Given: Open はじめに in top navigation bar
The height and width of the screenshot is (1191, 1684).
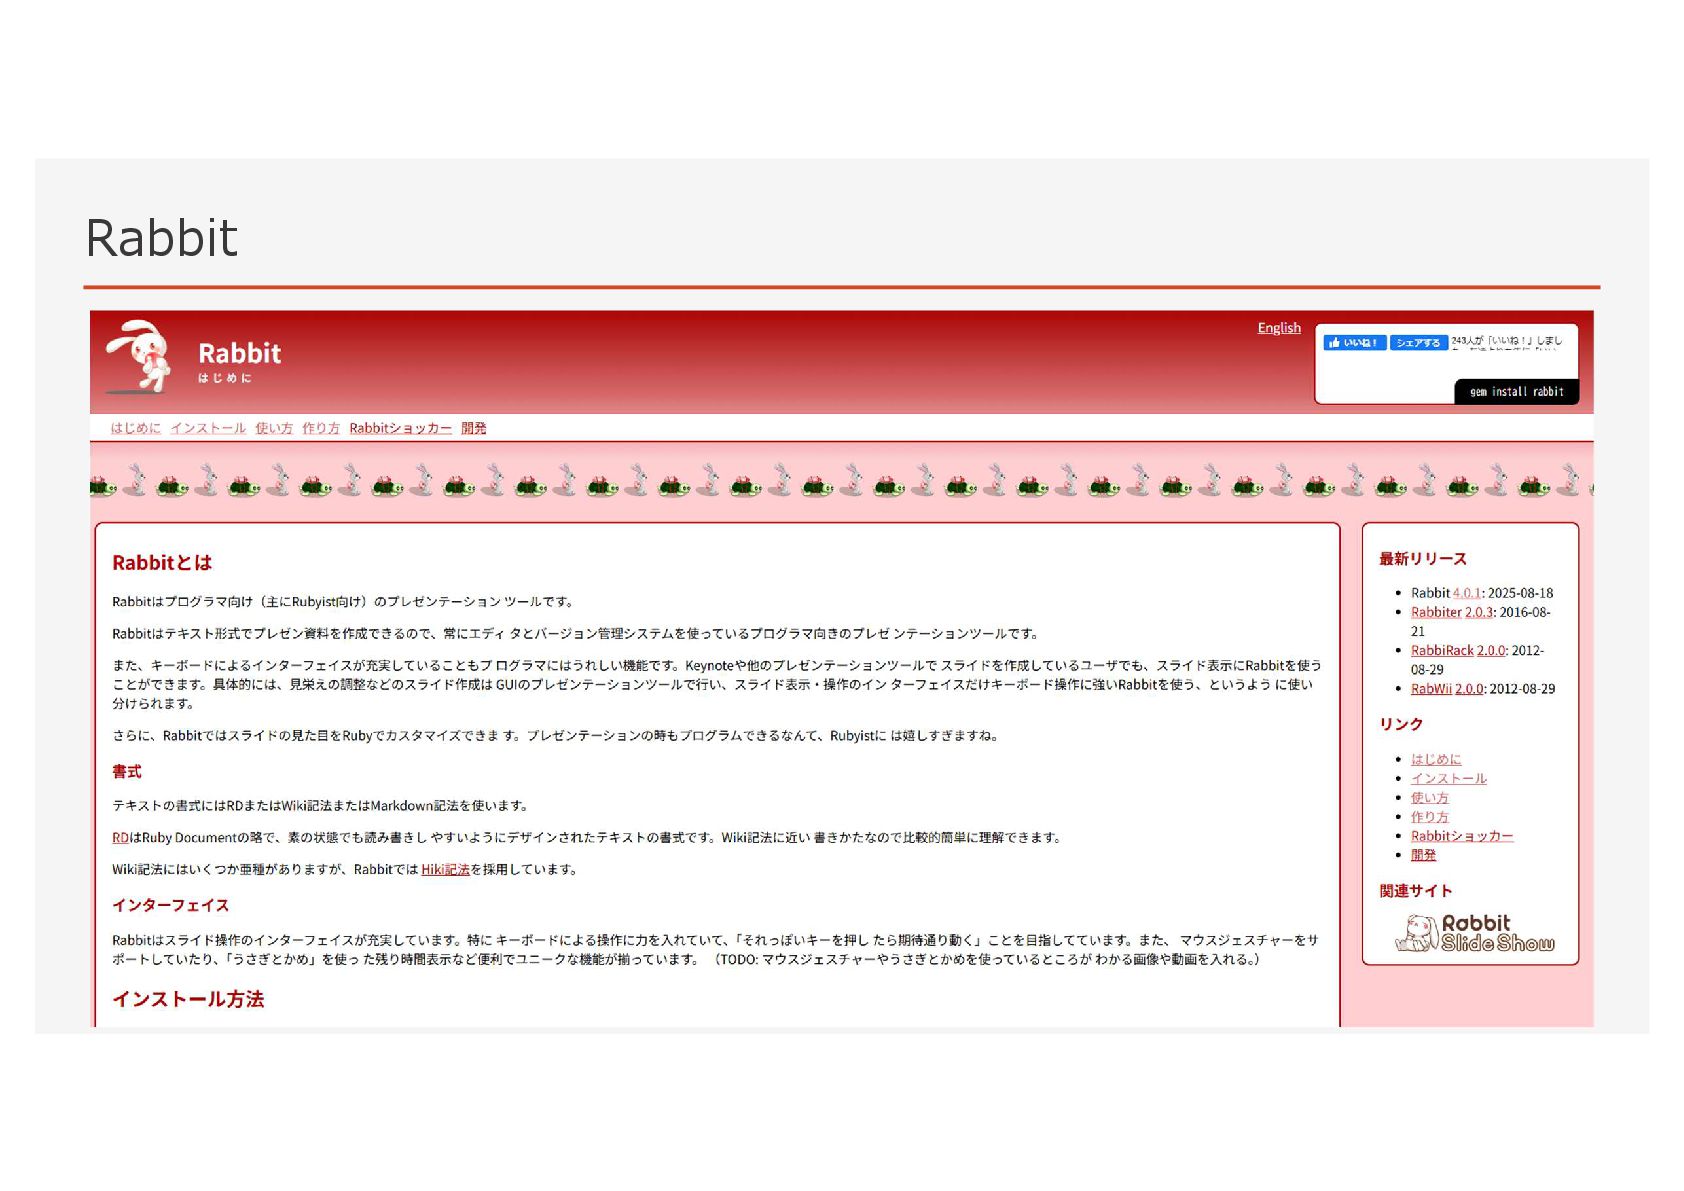Looking at the screenshot, I should [x=135, y=428].
